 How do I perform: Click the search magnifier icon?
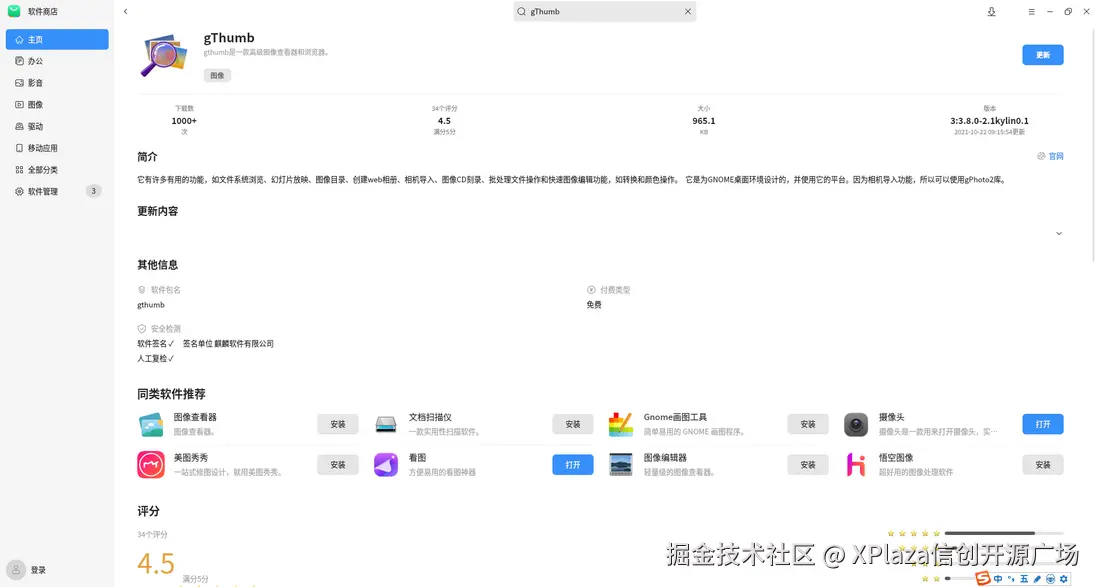point(522,11)
